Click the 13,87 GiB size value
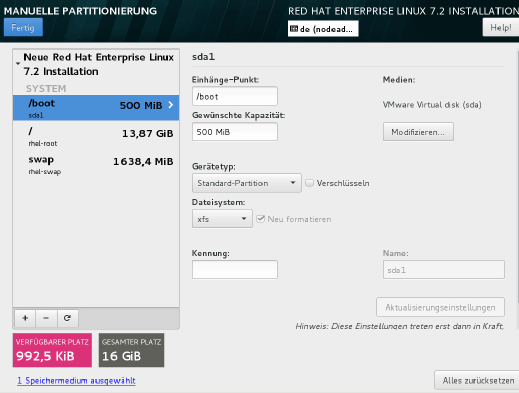The height and width of the screenshot is (393, 519). 147,134
